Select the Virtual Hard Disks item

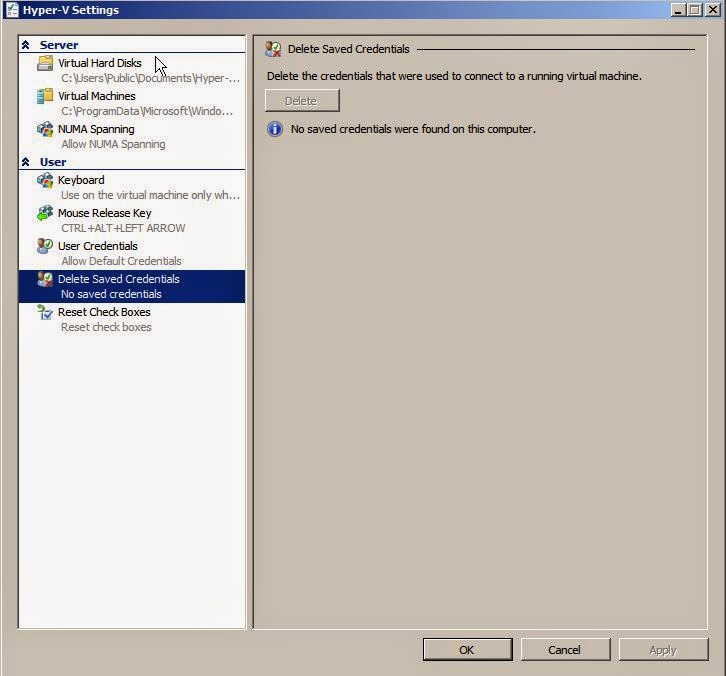coord(132,70)
